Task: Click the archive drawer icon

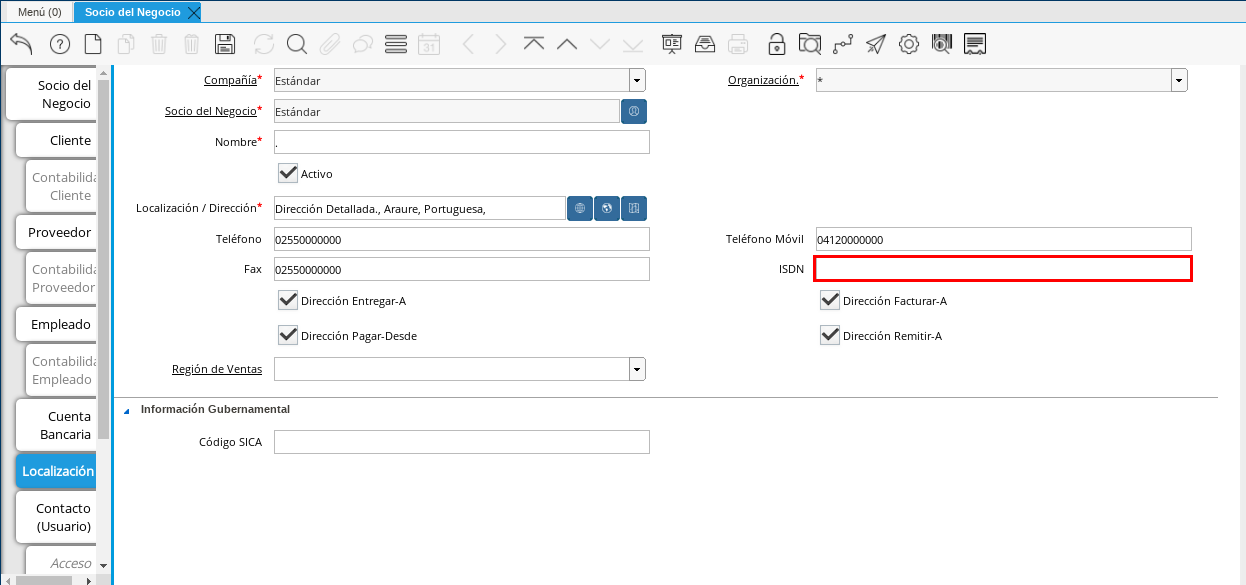Action: coord(705,44)
